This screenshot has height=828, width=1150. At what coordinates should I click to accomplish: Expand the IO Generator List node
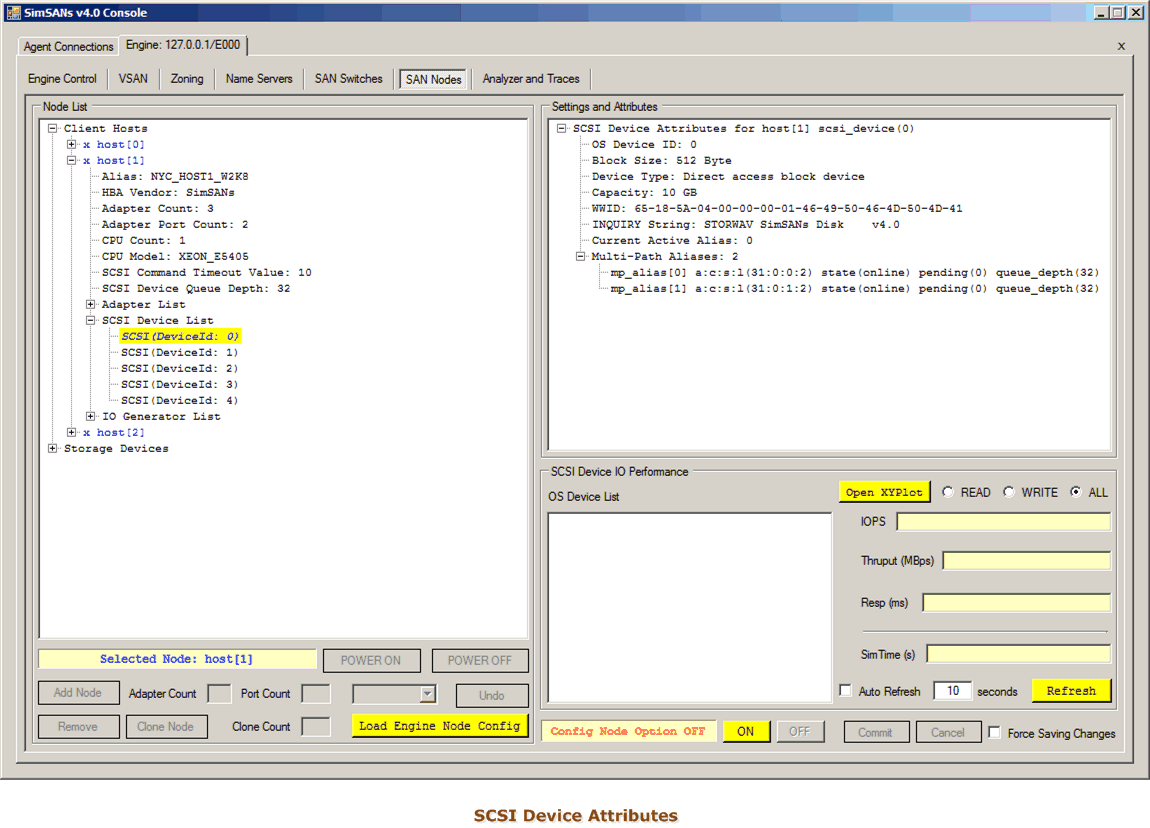pos(91,417)
